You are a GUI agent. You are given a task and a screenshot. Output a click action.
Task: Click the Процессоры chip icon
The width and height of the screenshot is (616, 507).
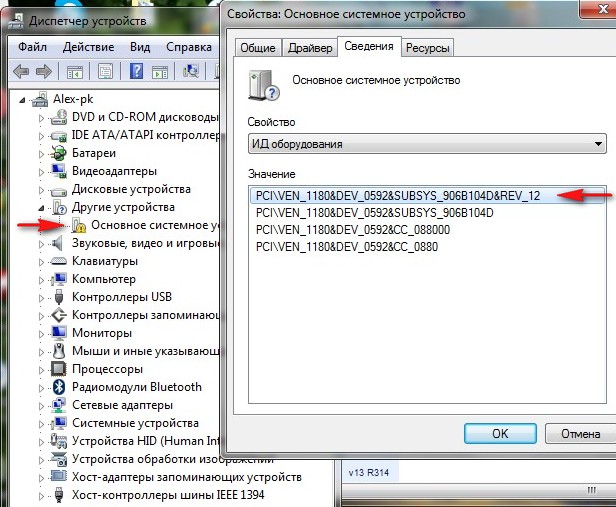59,369
